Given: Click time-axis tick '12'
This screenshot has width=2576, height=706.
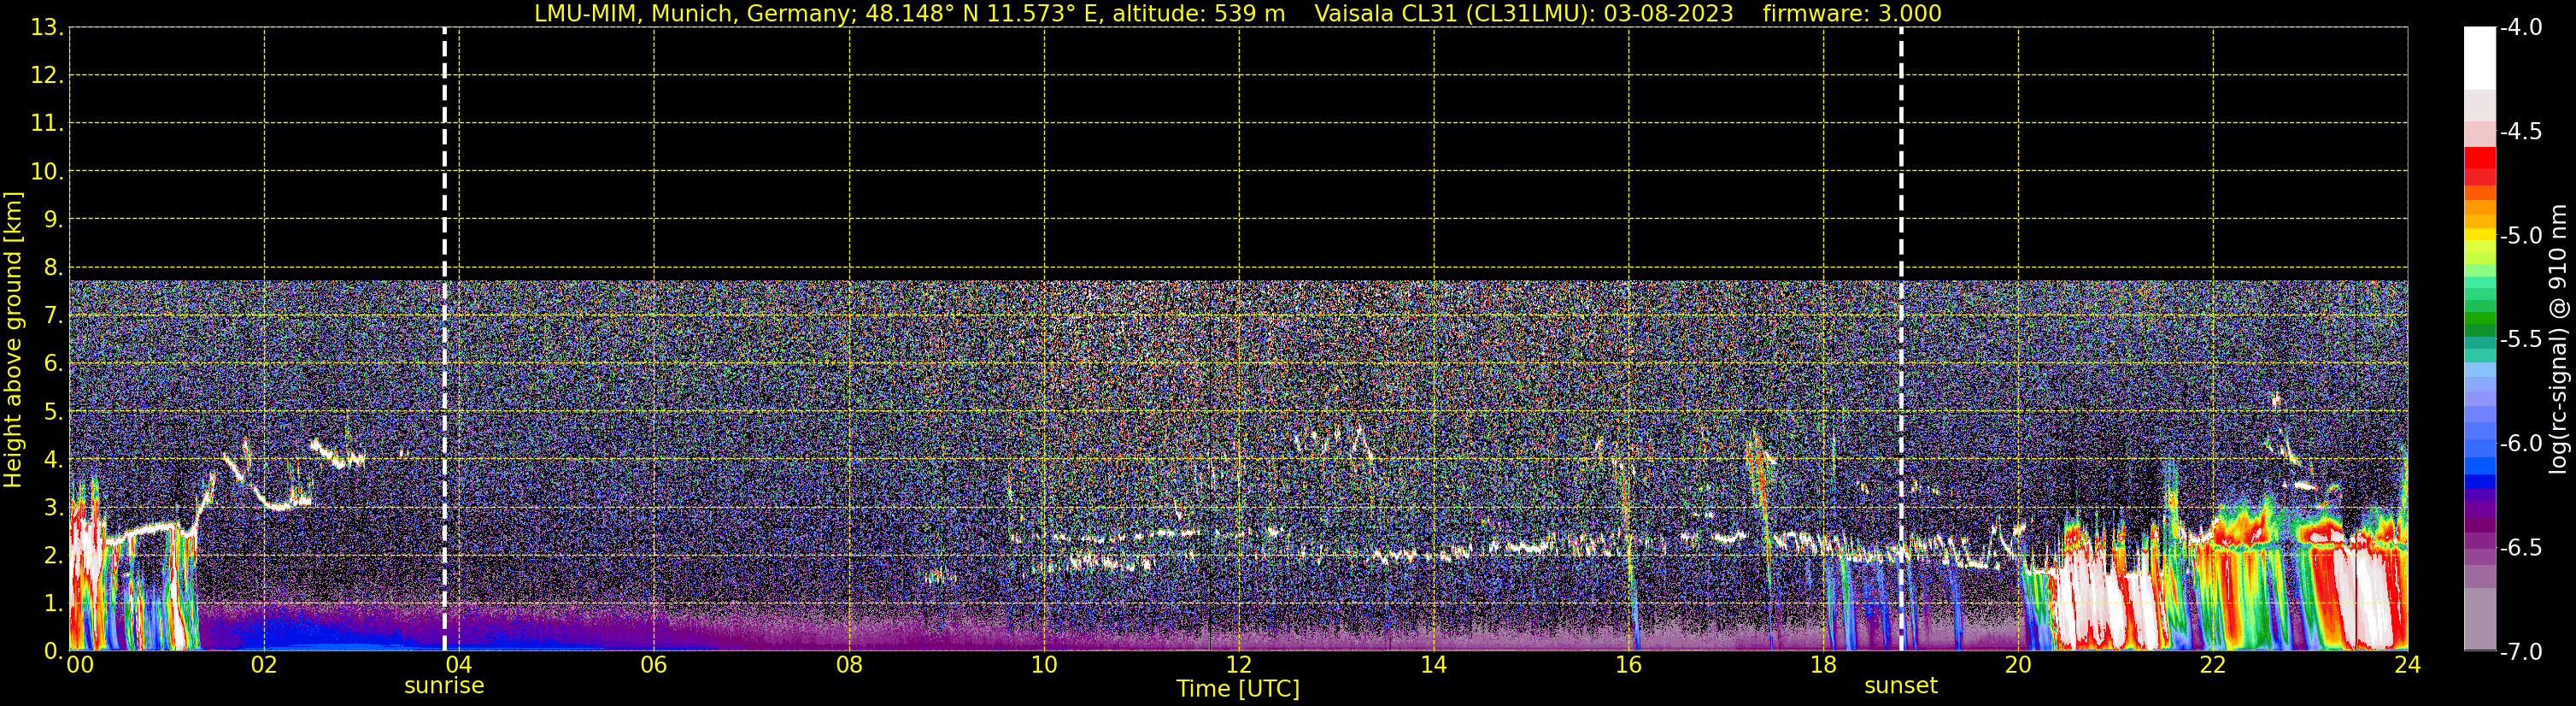Looking at the screenshot, I should (1239, 665).
